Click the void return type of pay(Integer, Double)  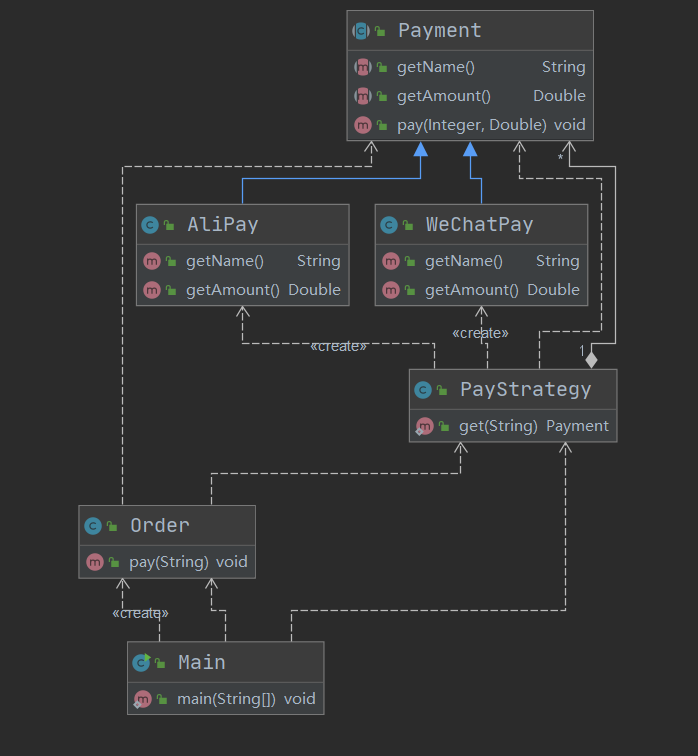(570, 125)
